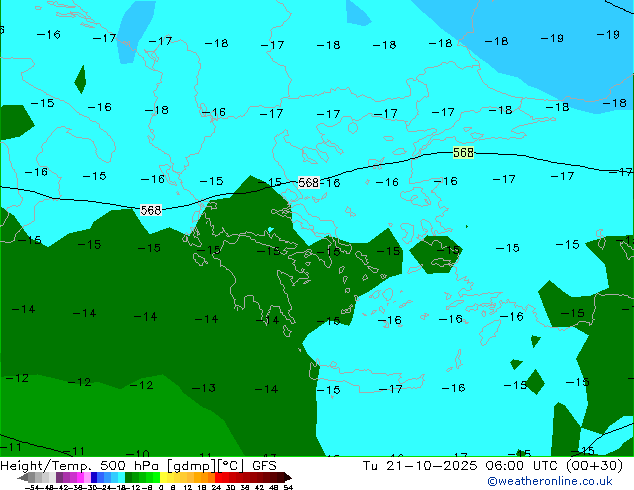Click the dark blue segment of the legend
This screenshot has height=490, width=634.
pos(94,477)
